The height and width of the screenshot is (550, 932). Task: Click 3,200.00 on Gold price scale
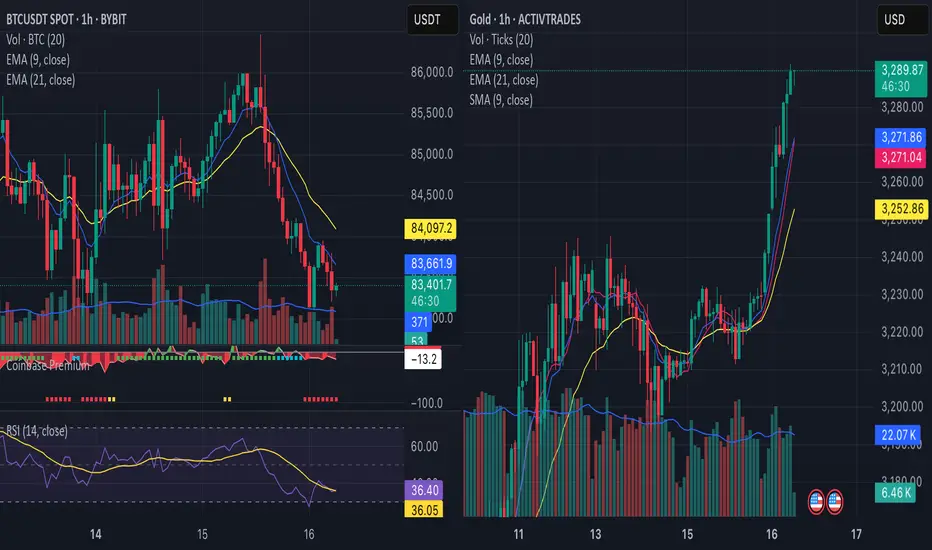coord(902,407)
